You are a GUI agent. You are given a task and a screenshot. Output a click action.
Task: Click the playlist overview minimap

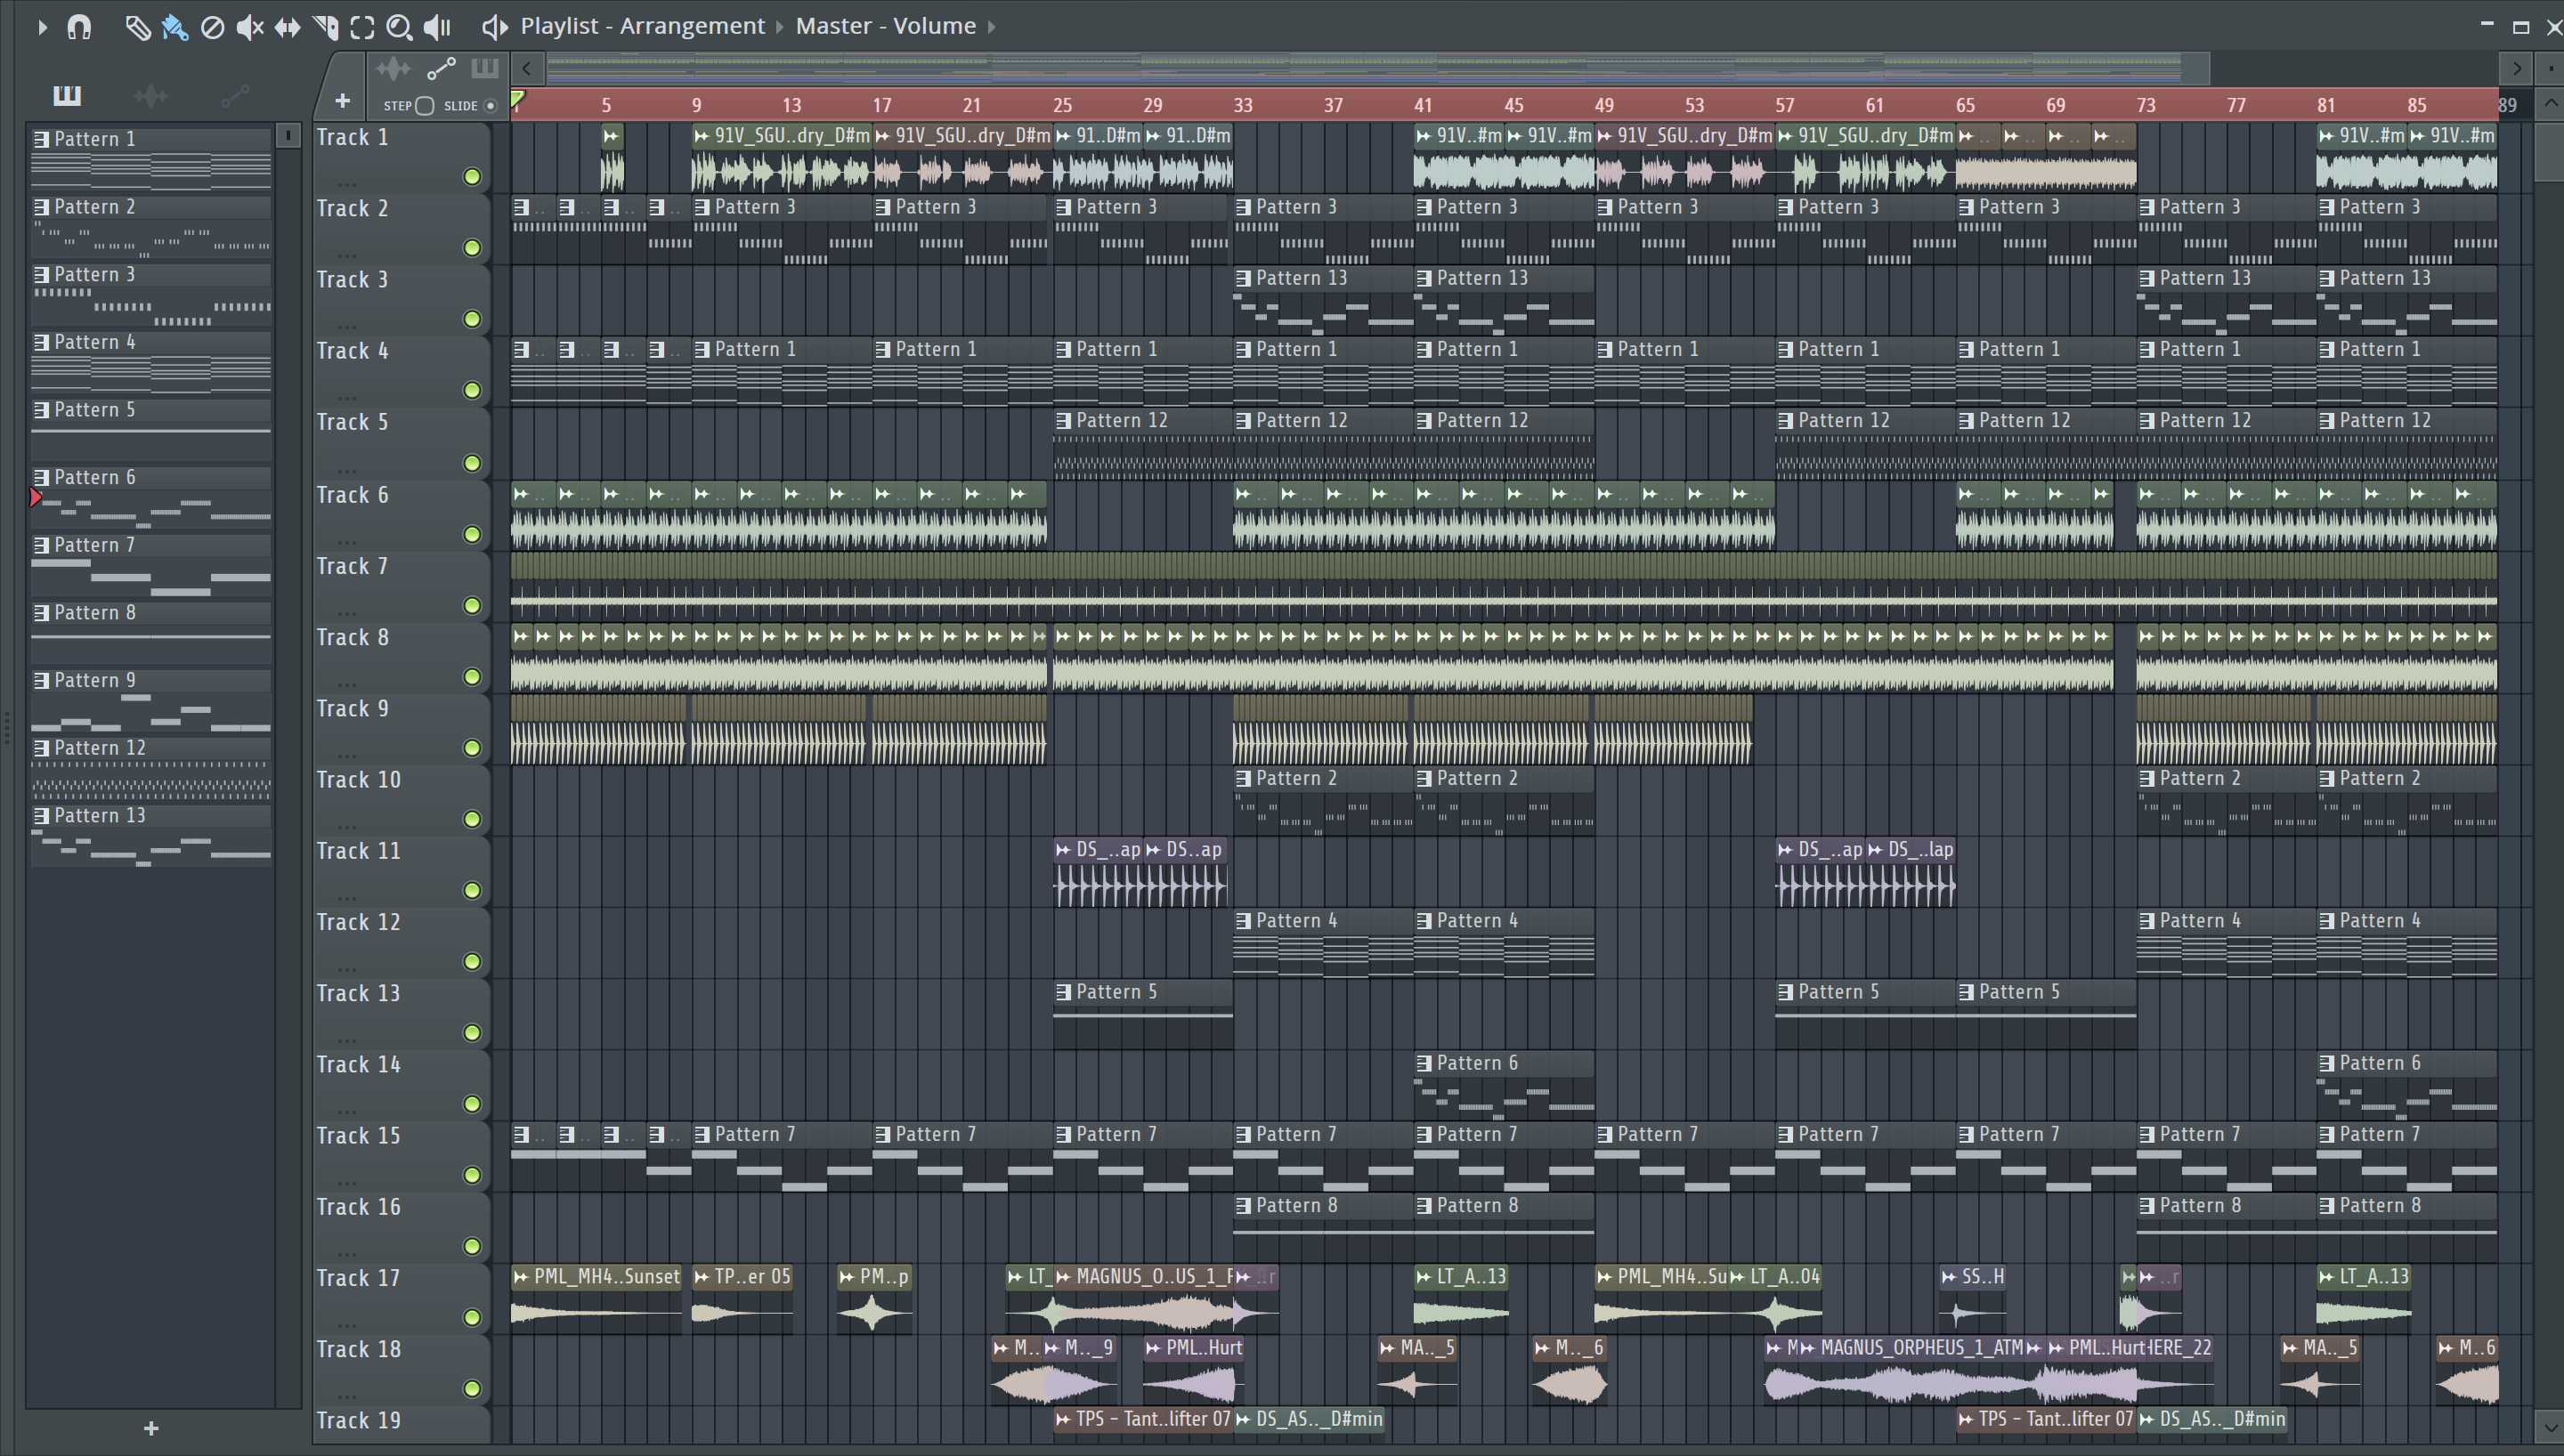point(1377,68)
